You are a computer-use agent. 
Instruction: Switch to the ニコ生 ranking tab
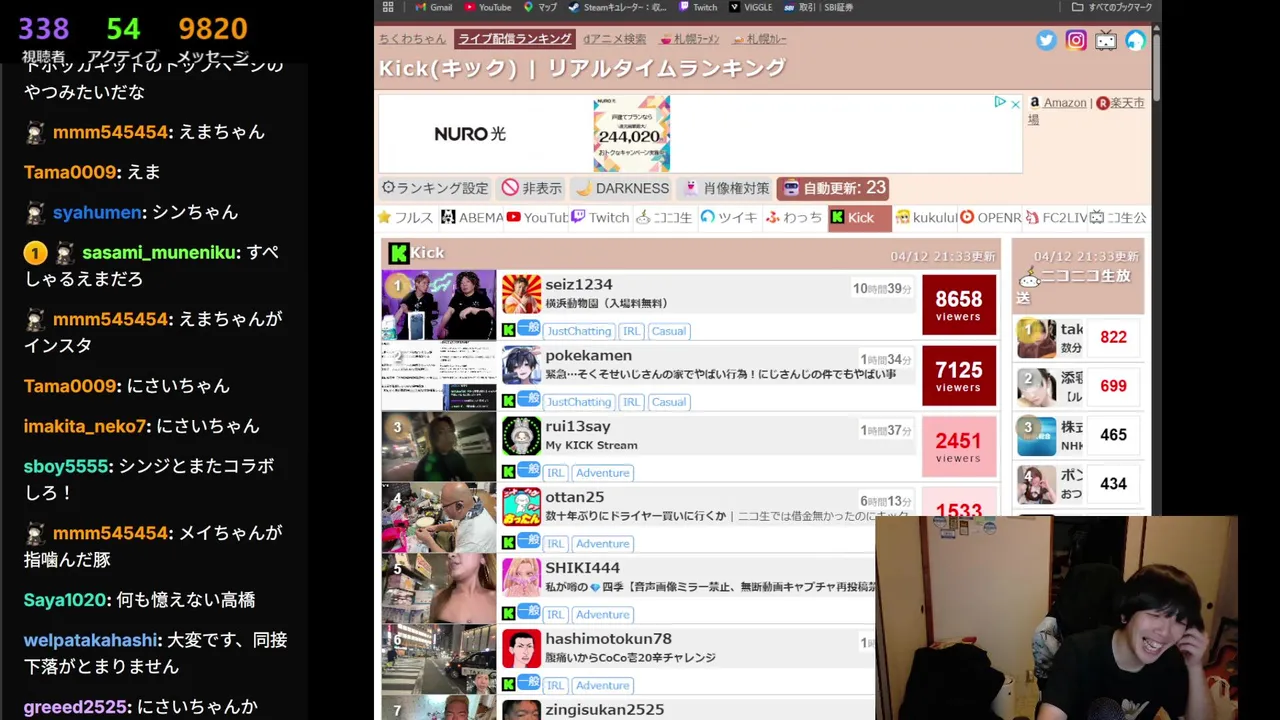(664, 217)
